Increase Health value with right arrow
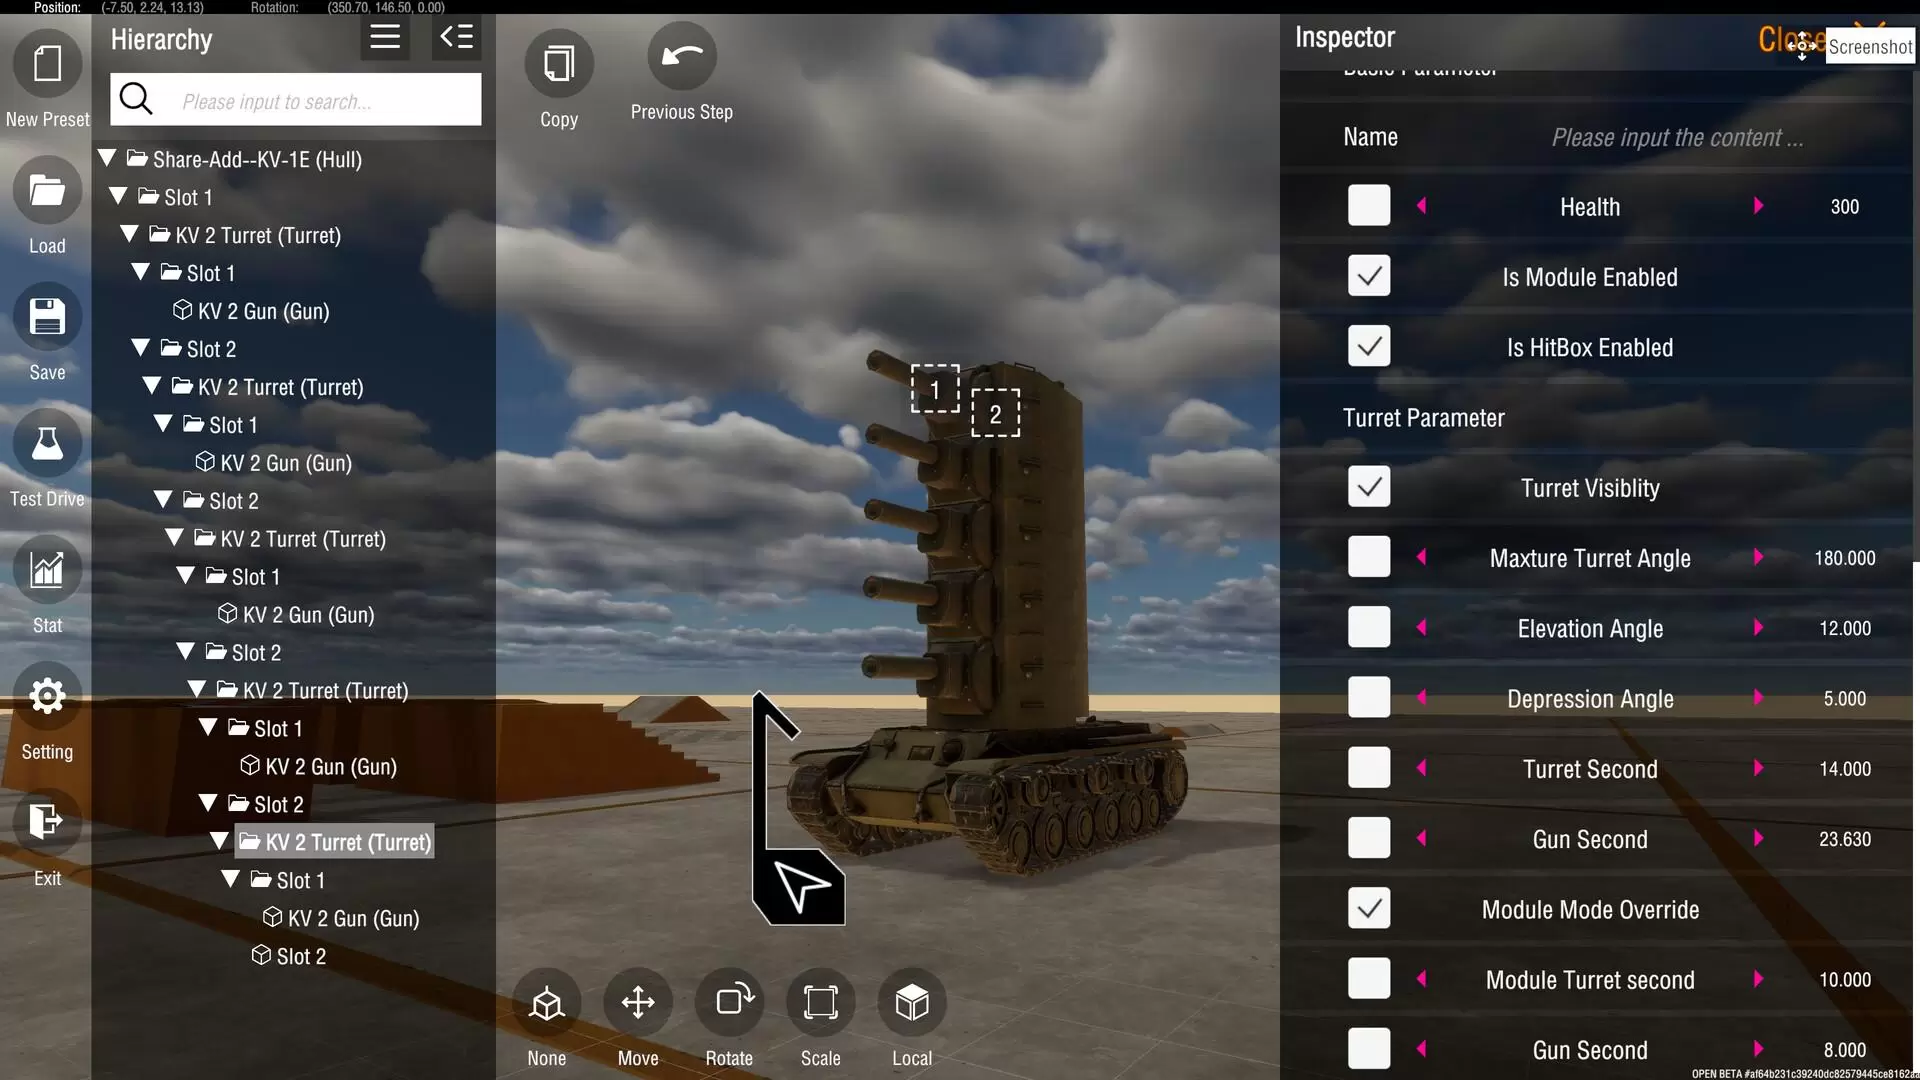Screen dimensions: 1920x1080 point(1758,206)
